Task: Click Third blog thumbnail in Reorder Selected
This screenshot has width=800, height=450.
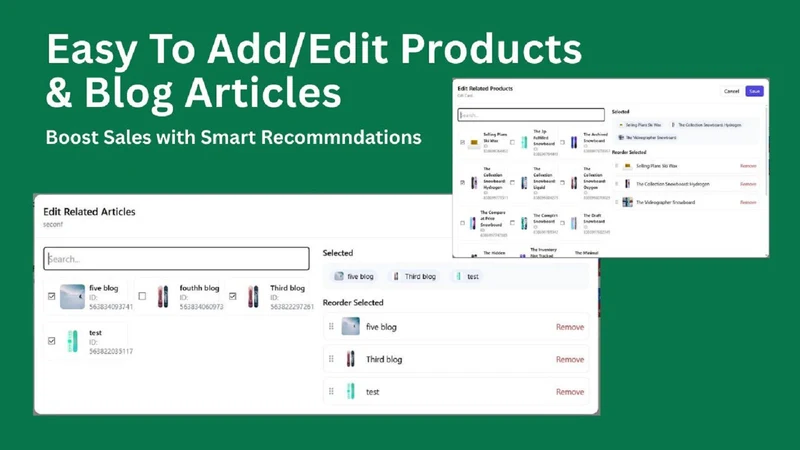Action: (351, 359)
